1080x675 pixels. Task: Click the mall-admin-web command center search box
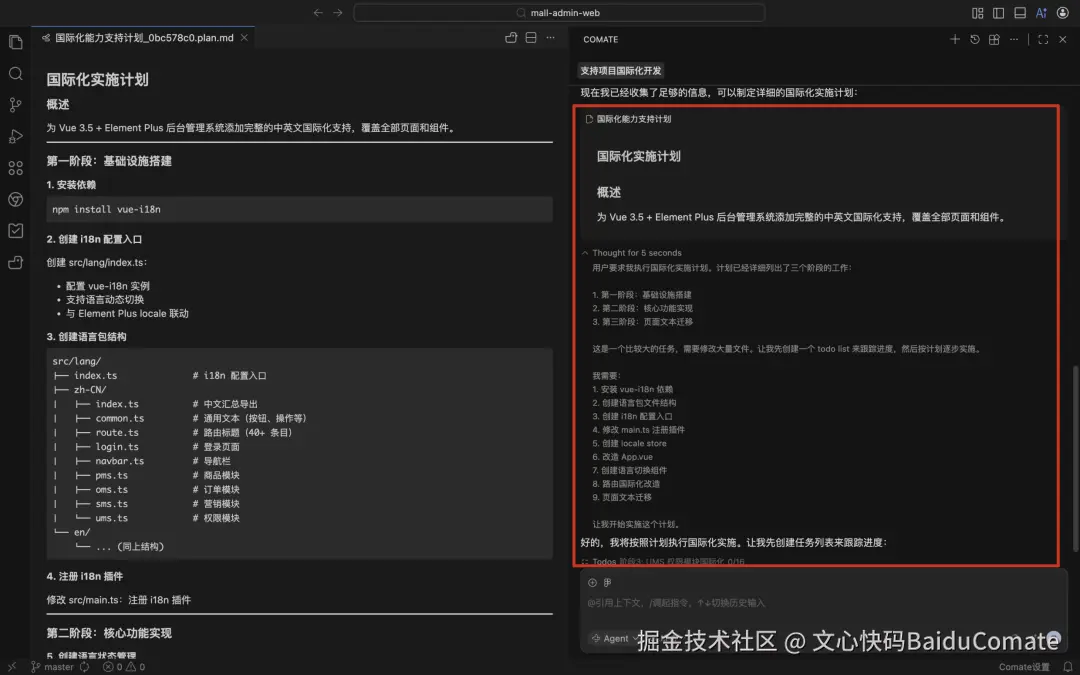pos(559,12)
